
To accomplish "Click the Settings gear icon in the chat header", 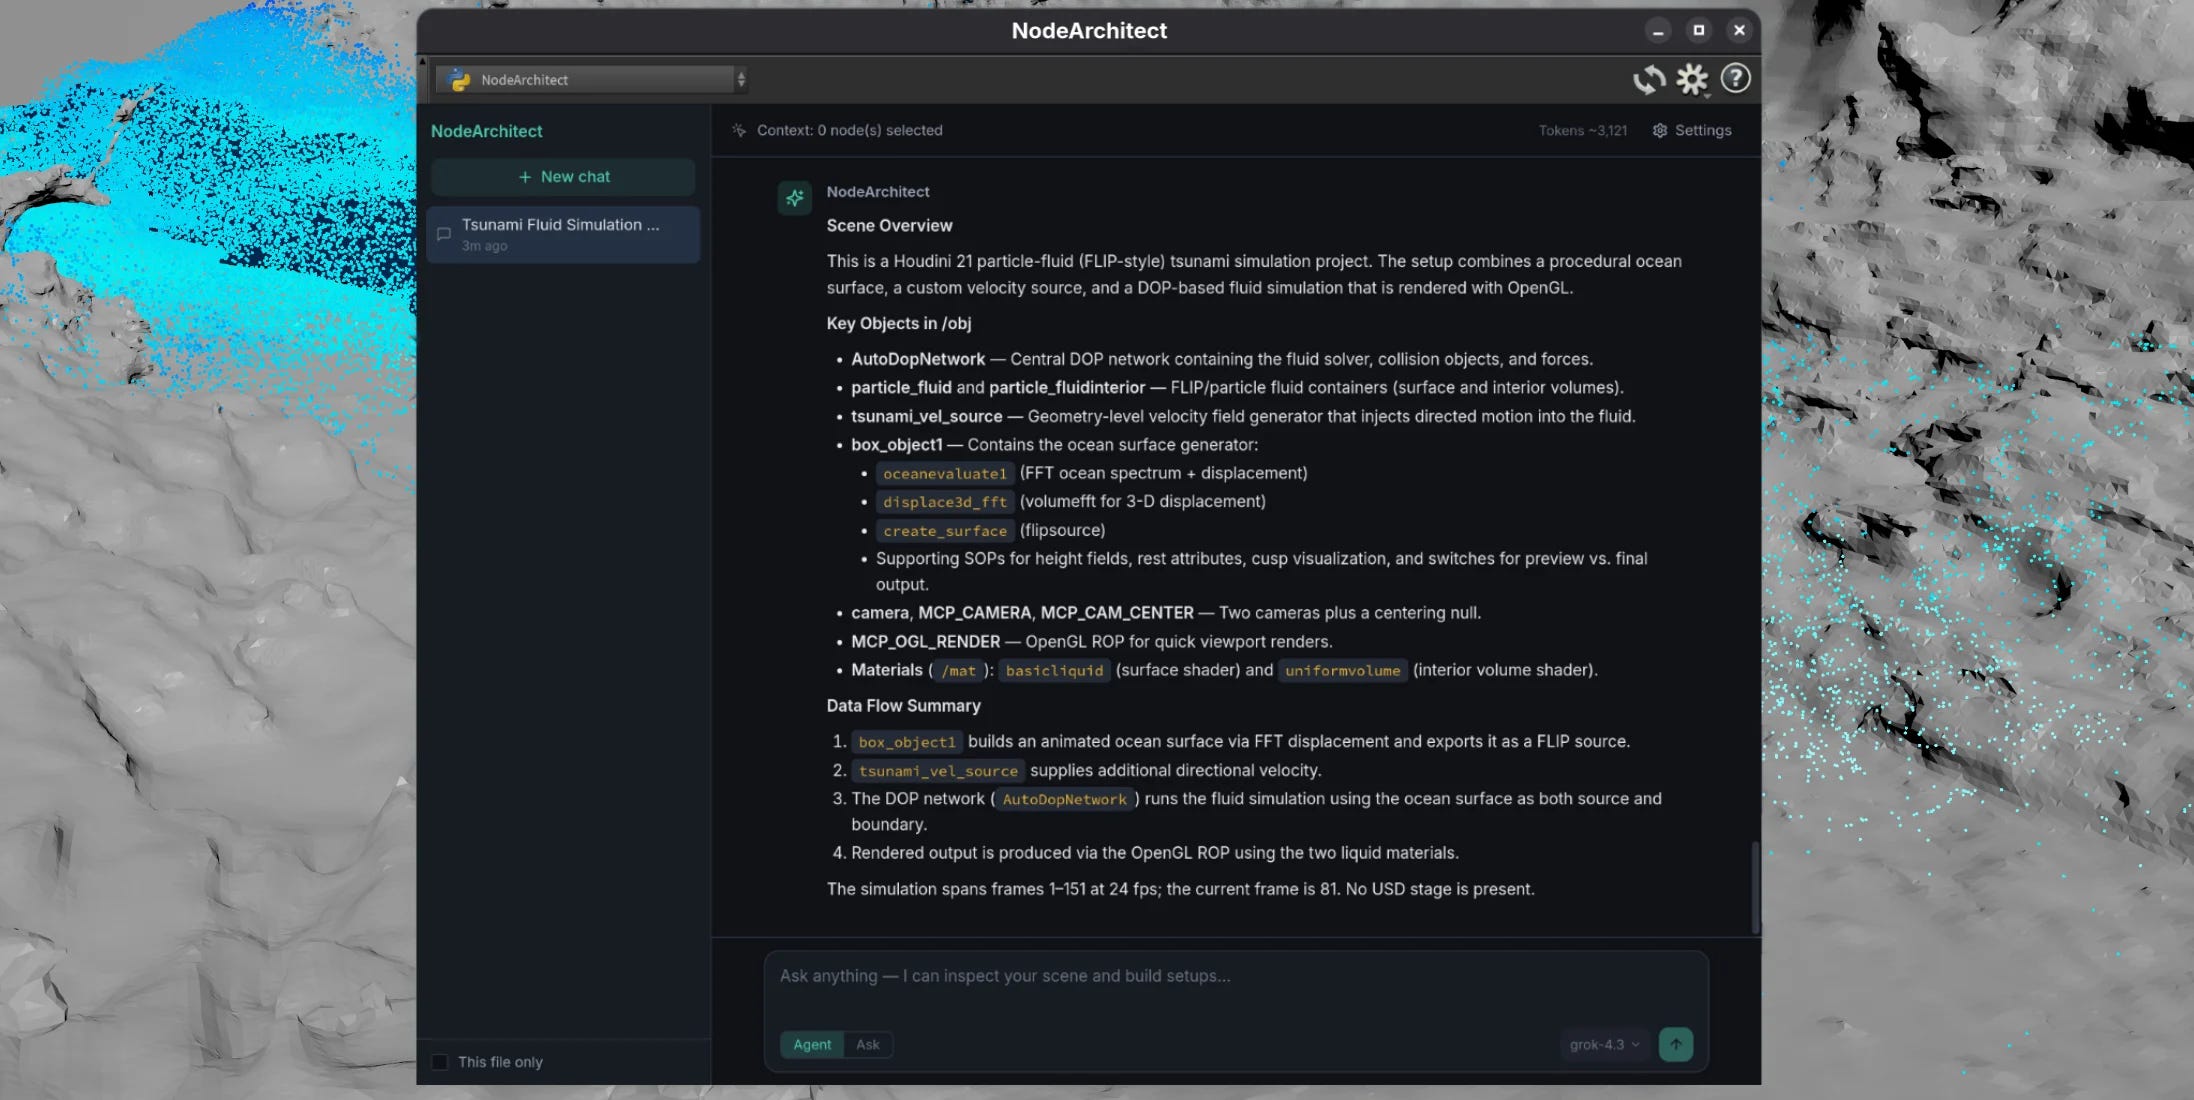I will [1660, 130].
